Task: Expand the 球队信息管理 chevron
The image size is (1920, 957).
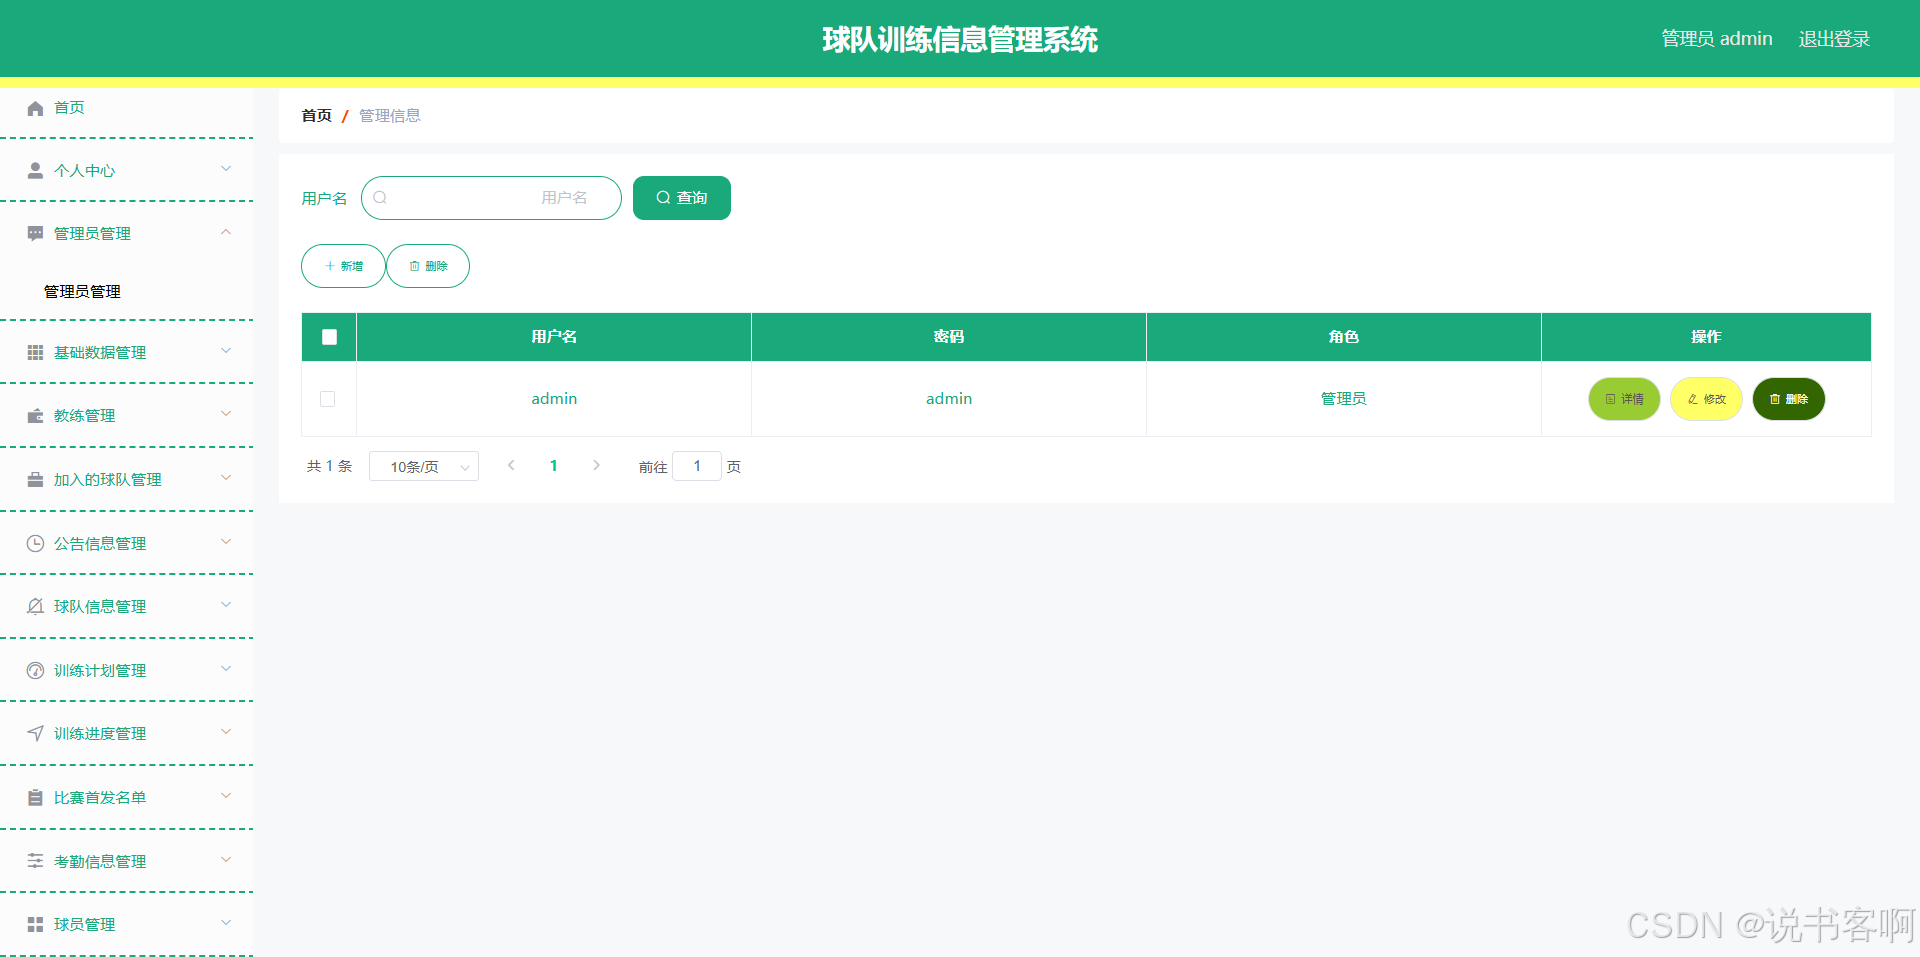Action: pyautogui.click(x=226, y=605)
